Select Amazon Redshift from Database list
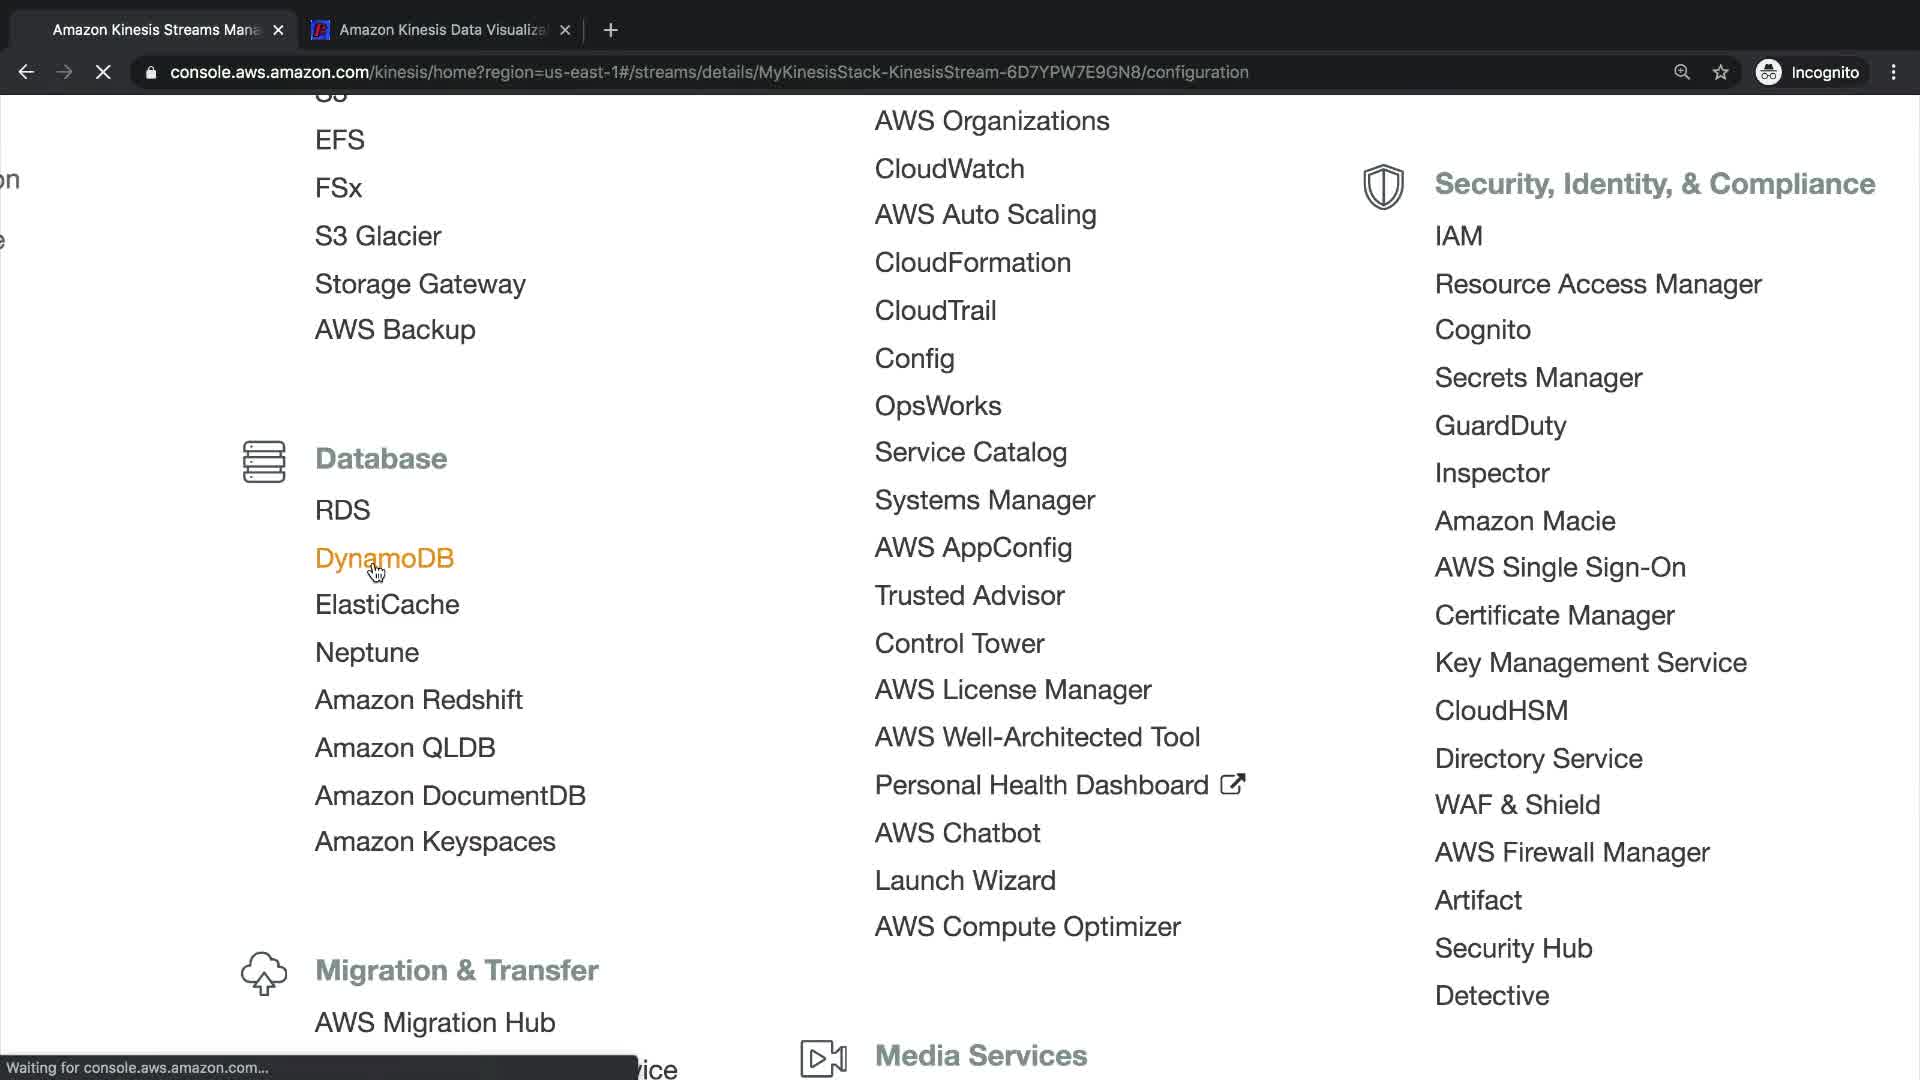The width and height of the screenshot is (1920, 1080). pos(418,700)
